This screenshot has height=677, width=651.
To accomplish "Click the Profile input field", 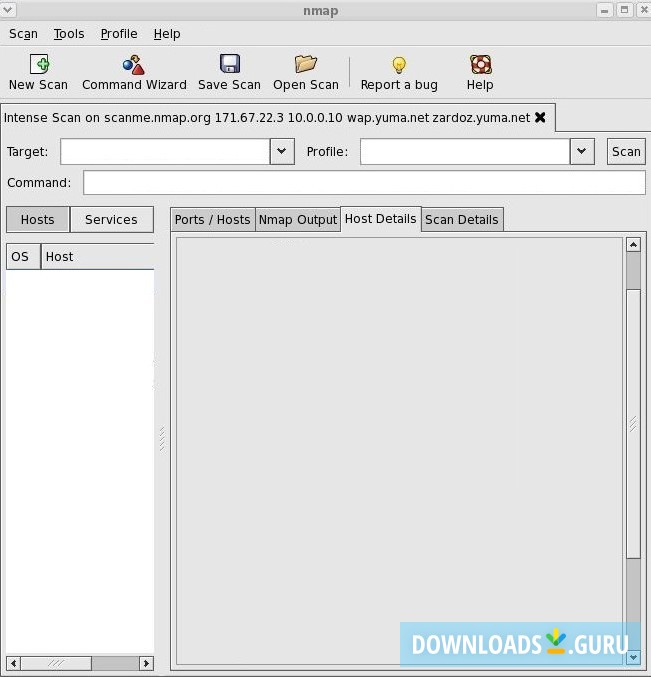I will [465, 152].
